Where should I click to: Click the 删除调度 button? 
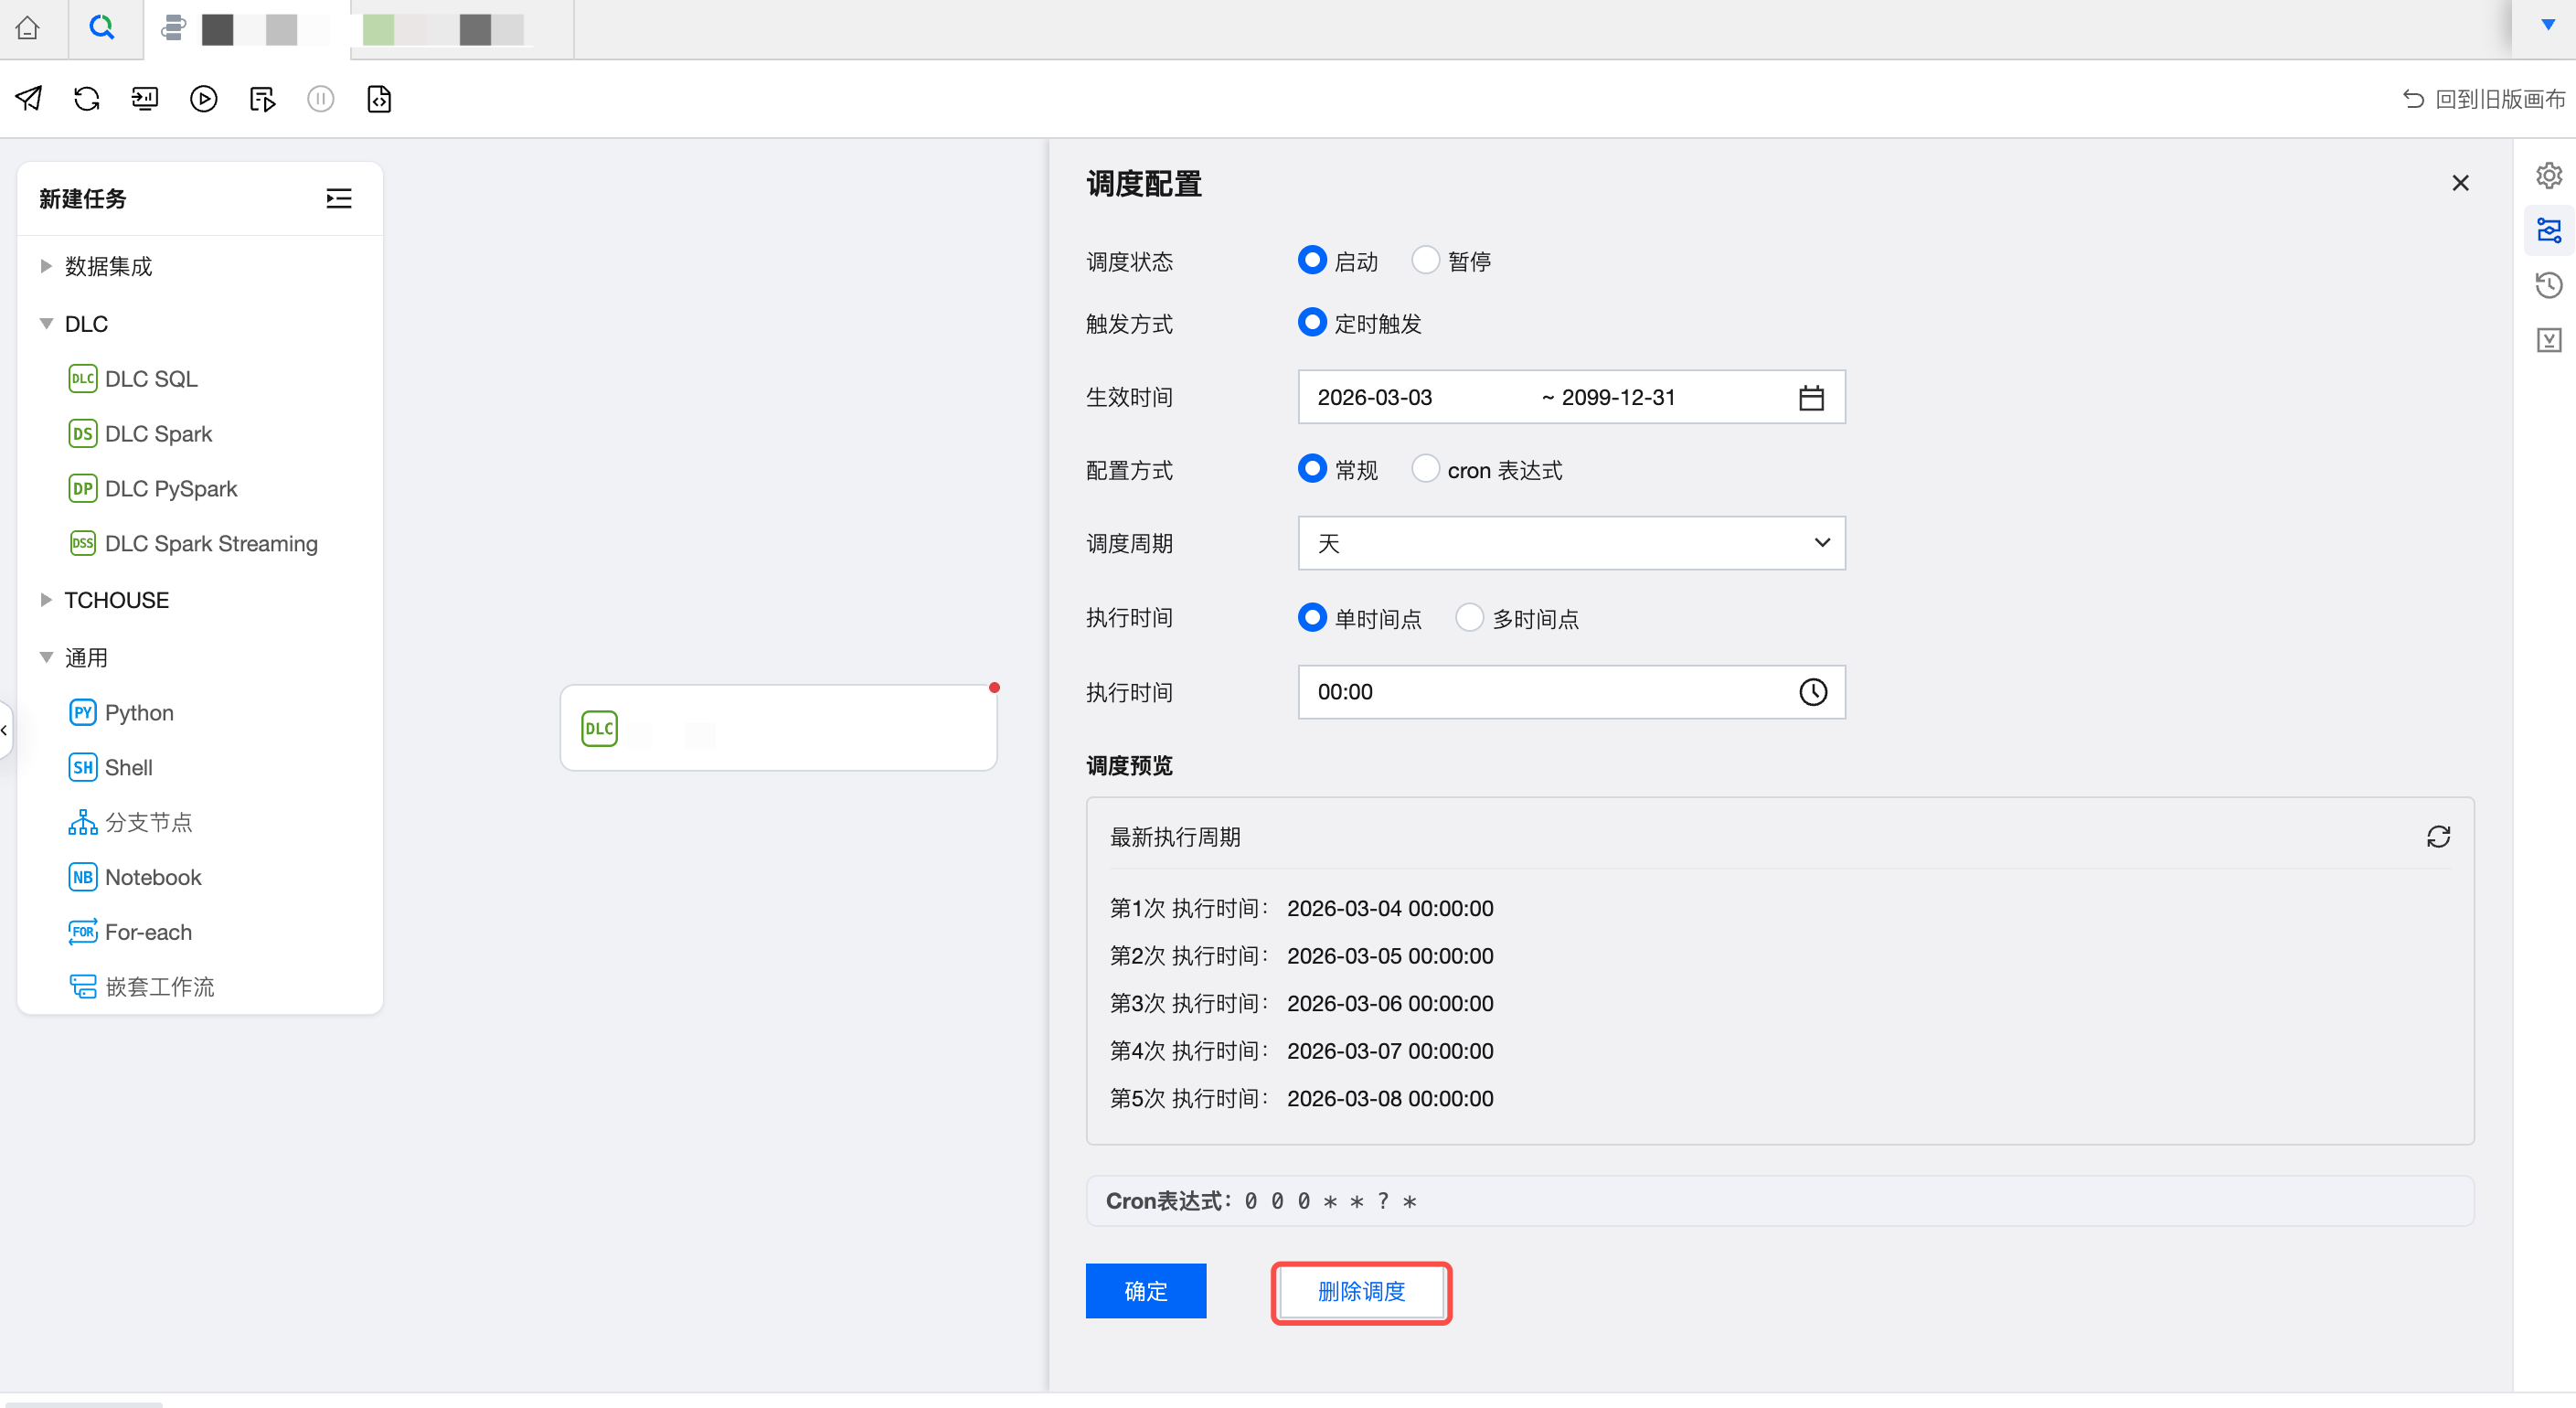[1360, 1292]
